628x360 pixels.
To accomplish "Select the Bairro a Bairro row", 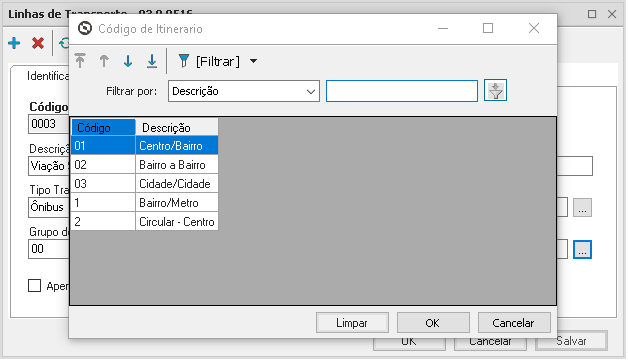I will (x=177, y=165).
